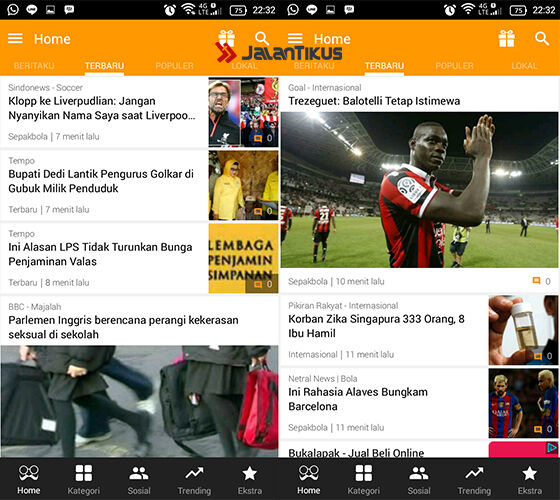
Task: Open hamburger menu in right screenshot
Action: [x=295, y=38]
